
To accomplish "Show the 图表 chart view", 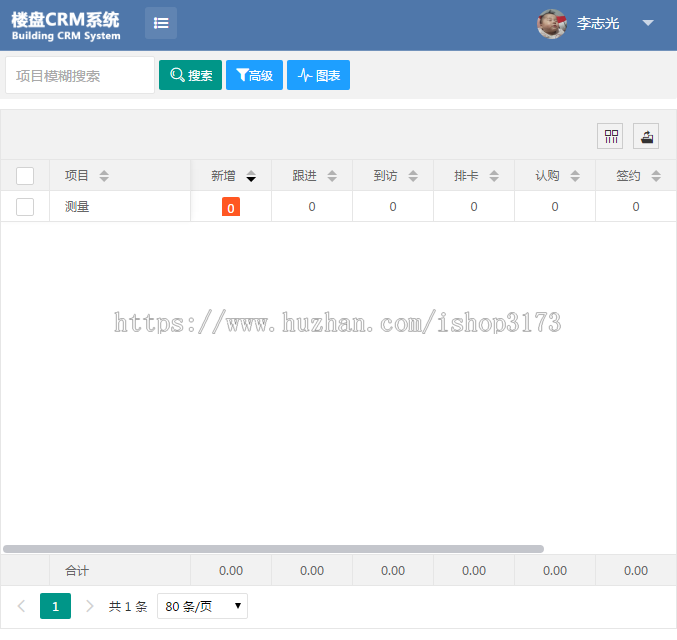I will [318, 75].
